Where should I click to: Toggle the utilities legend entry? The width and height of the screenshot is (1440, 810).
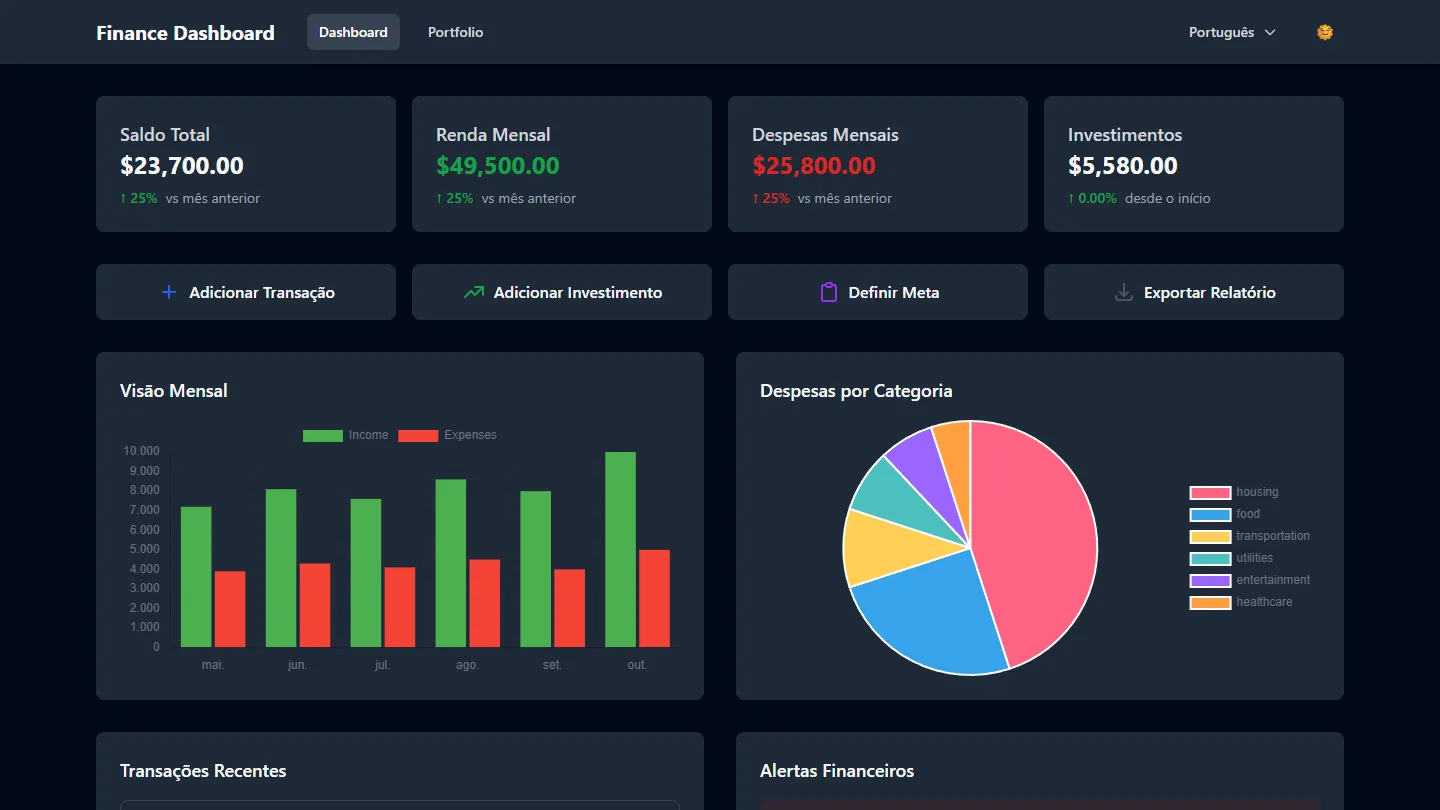[1232, 558]
